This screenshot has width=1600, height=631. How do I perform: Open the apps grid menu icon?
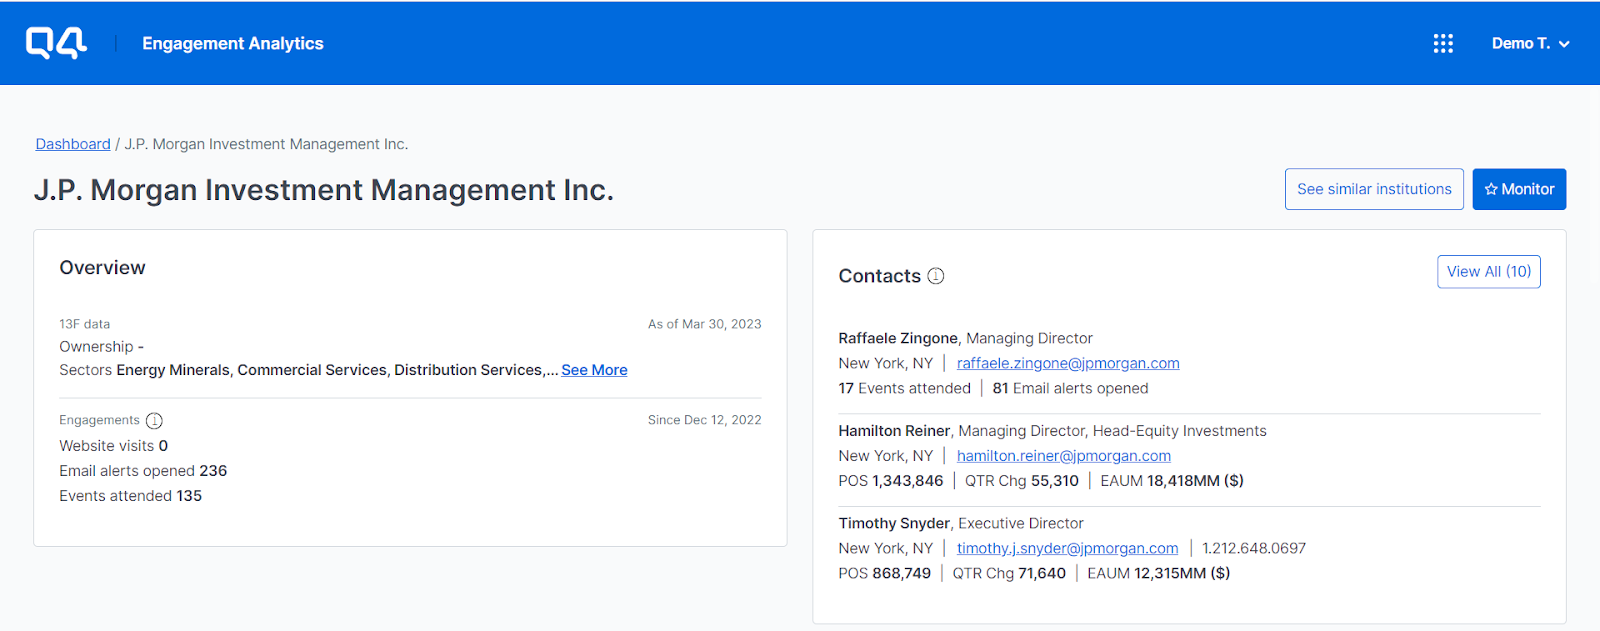(x=1443, y=43)
